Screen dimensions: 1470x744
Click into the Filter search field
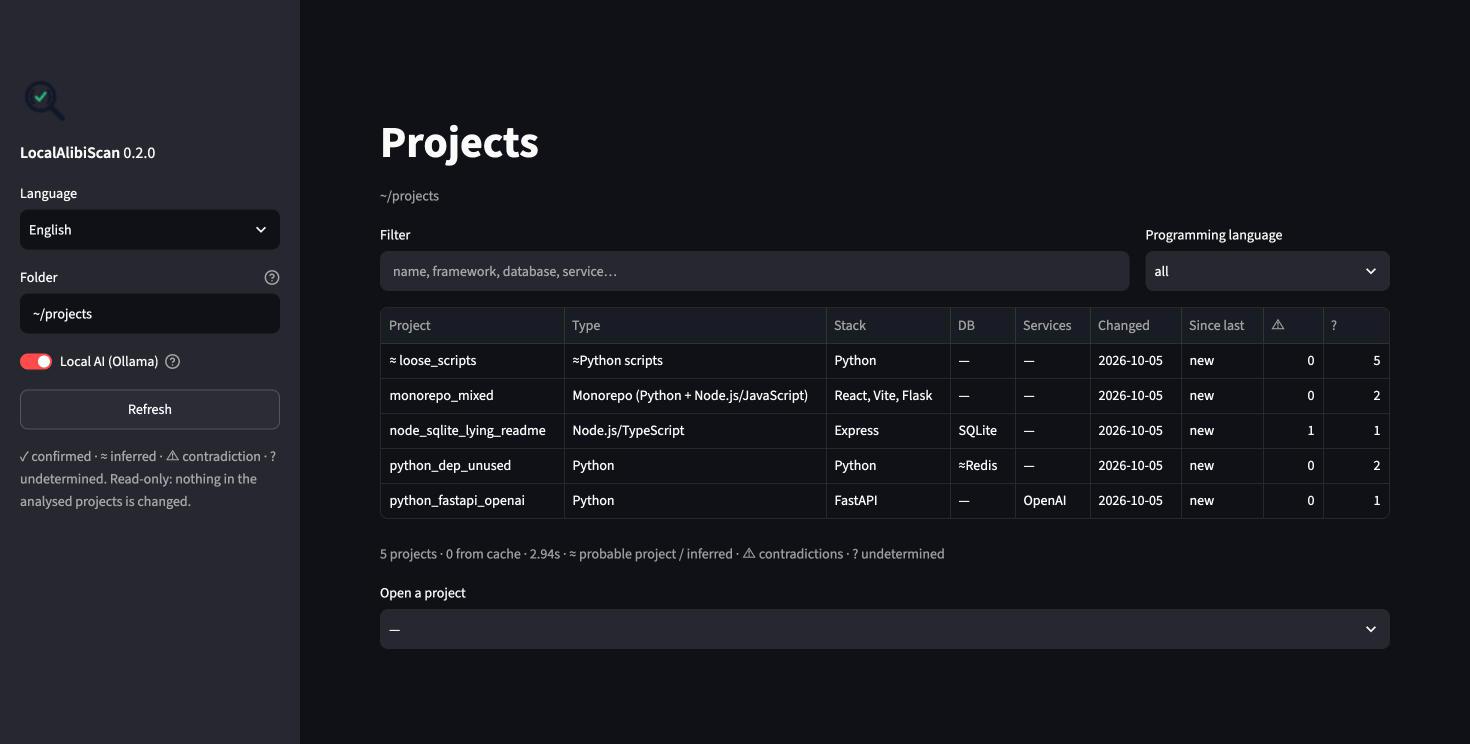point(754,271)
